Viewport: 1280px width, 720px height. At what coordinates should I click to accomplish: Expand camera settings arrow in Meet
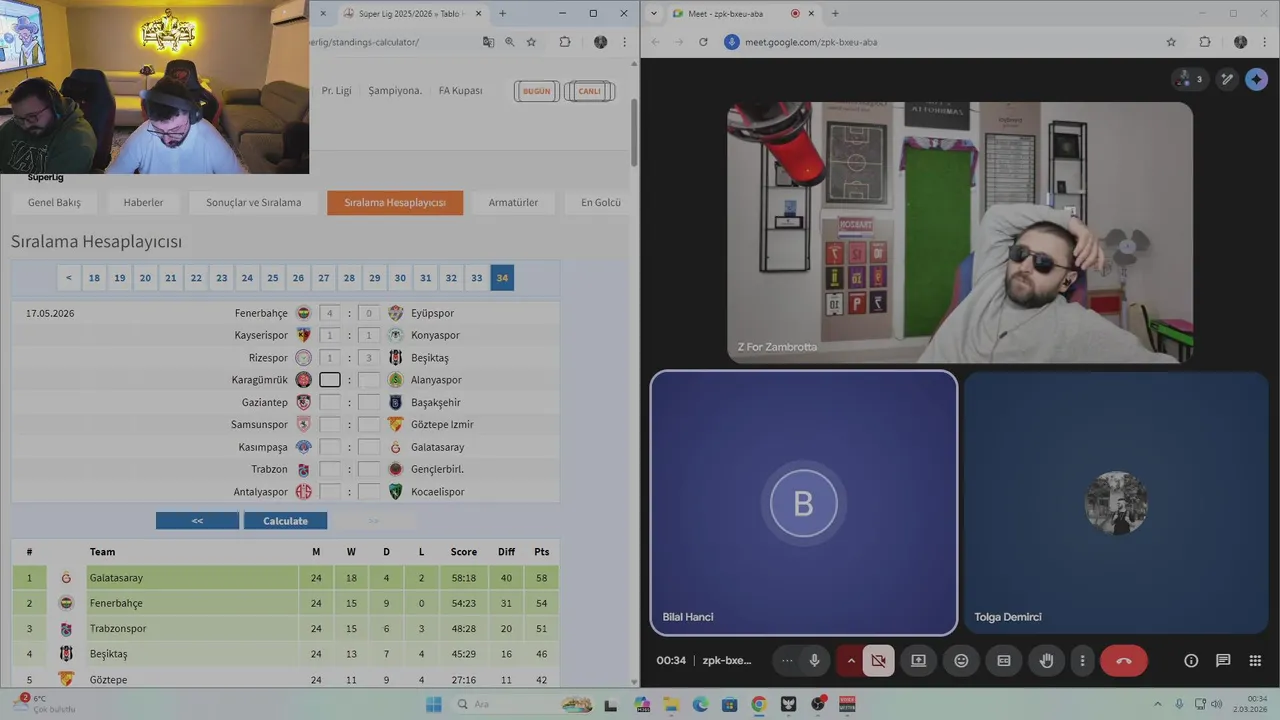(851, 660)
